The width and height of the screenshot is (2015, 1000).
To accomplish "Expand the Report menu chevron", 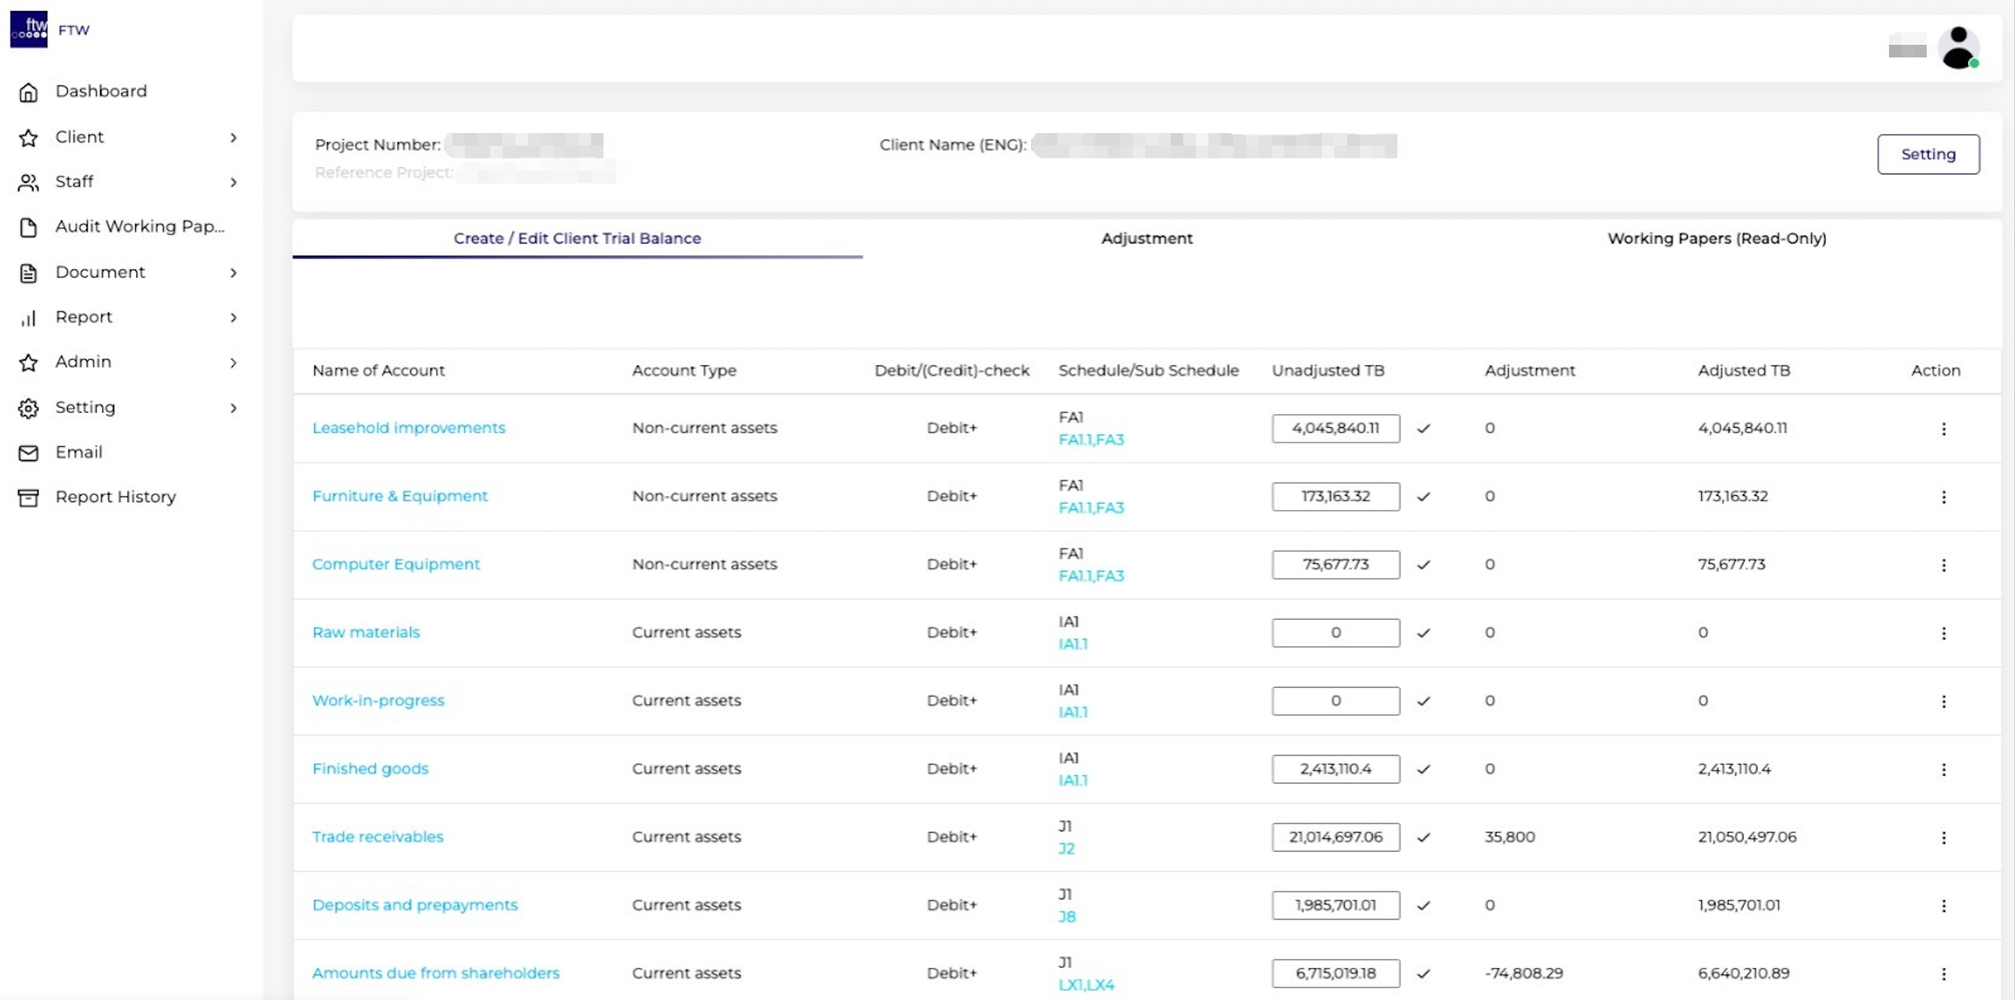I will click(233, 318).
